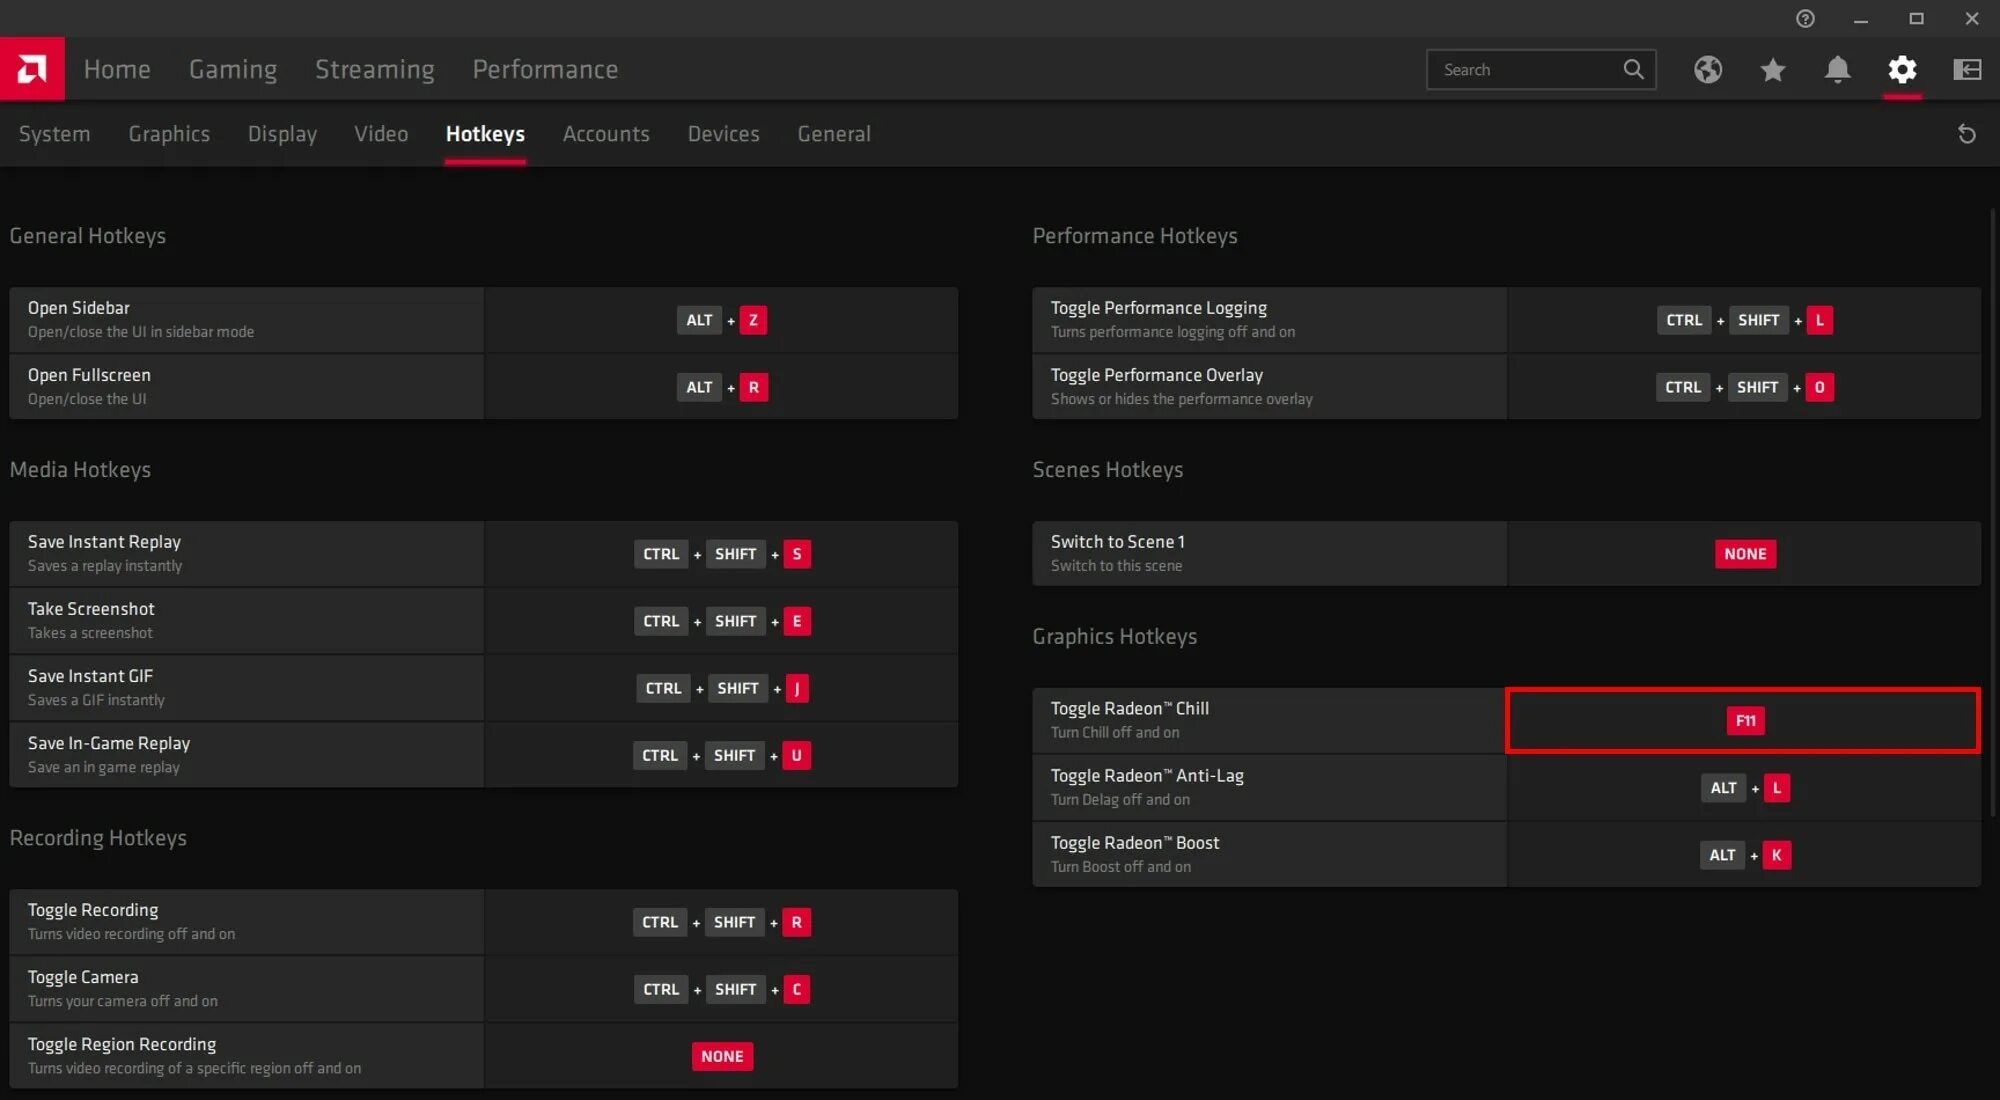Reset hotkeys with the circular arrow icon
The height and width of the screenshot is (1100, 2000).
[1966, 134]
